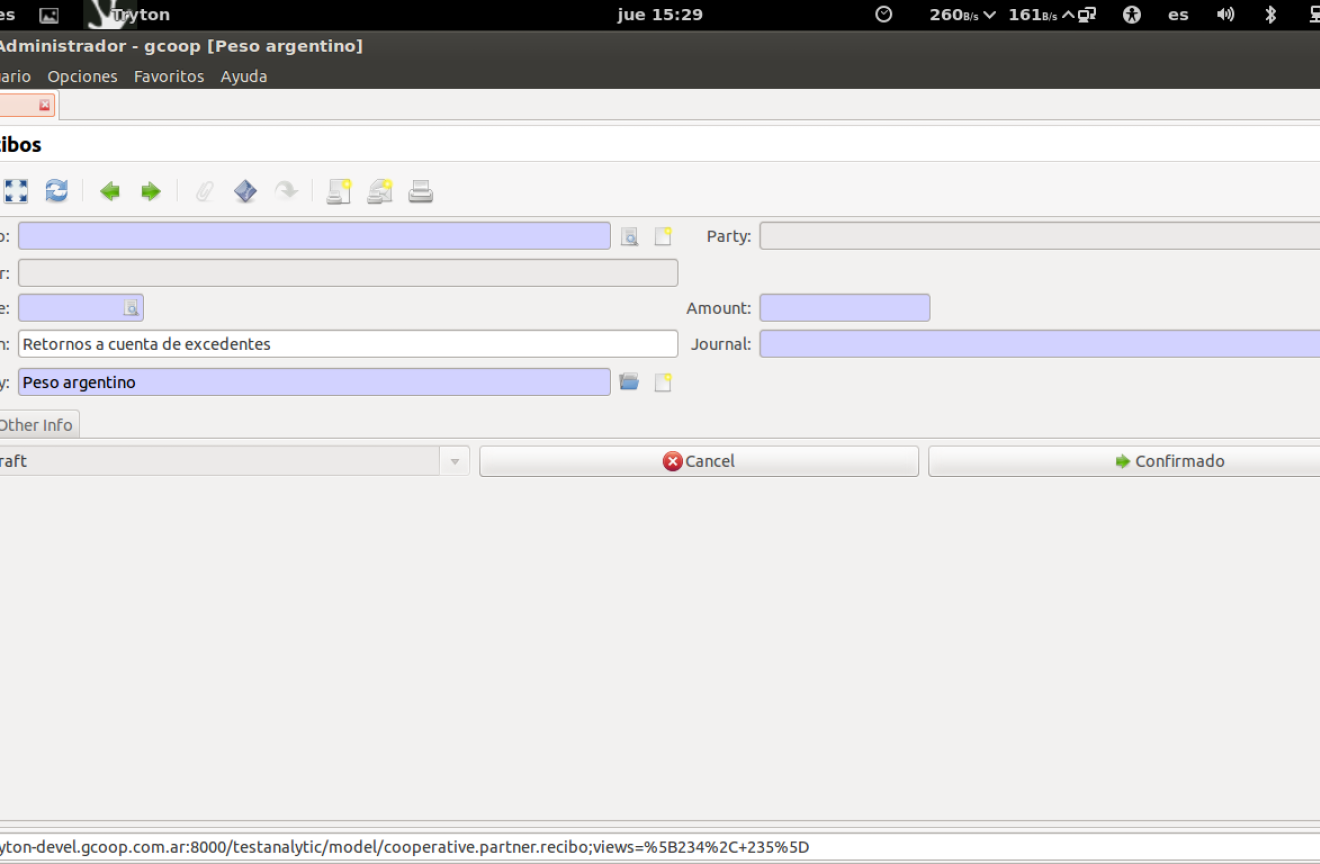The image size is (1320, 864).
Task: Click the printer icon in the toolbar
Action: tap(421, 191)
